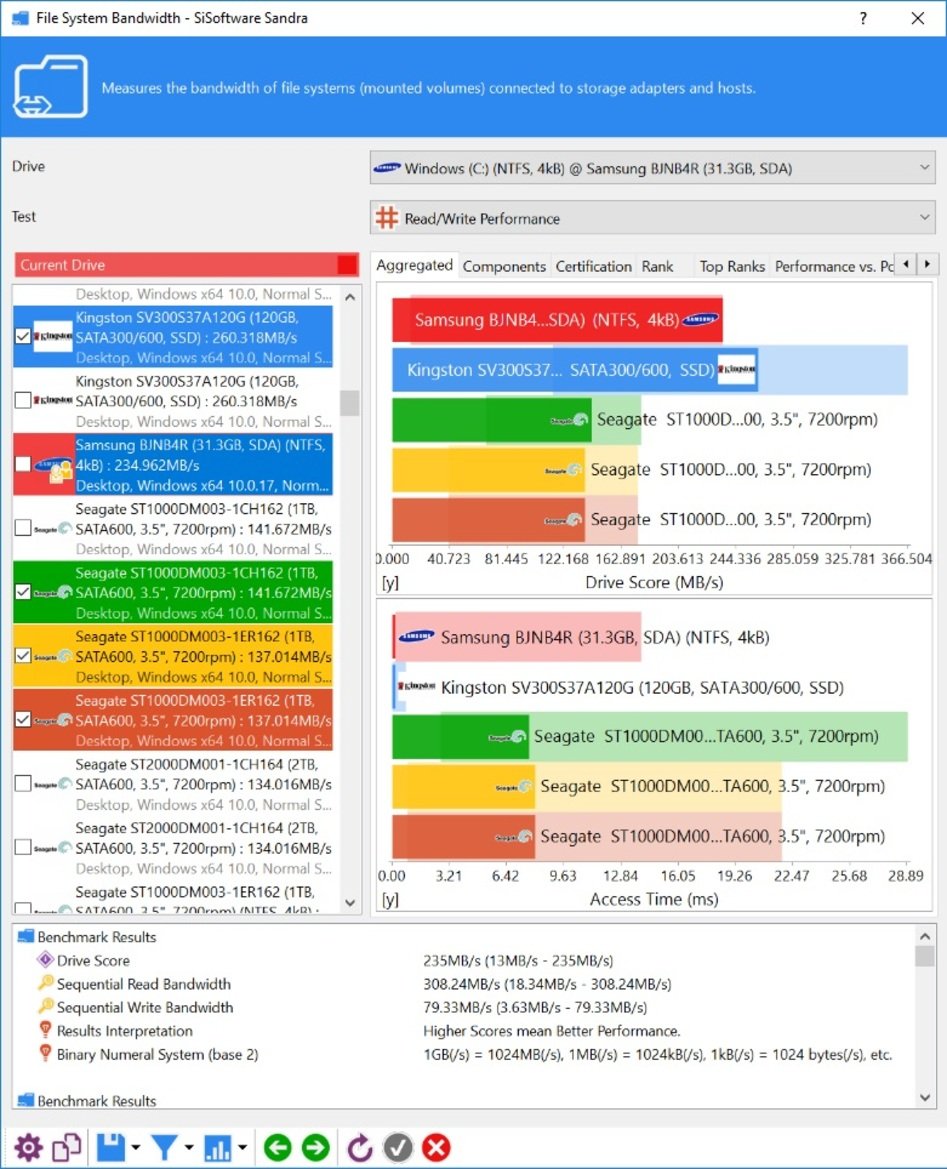Select the value 308.24MB/s (18.34MB/s - 308.24MB/s)
The height and width of the screenshot is (1169, 947).
point(547,984)
